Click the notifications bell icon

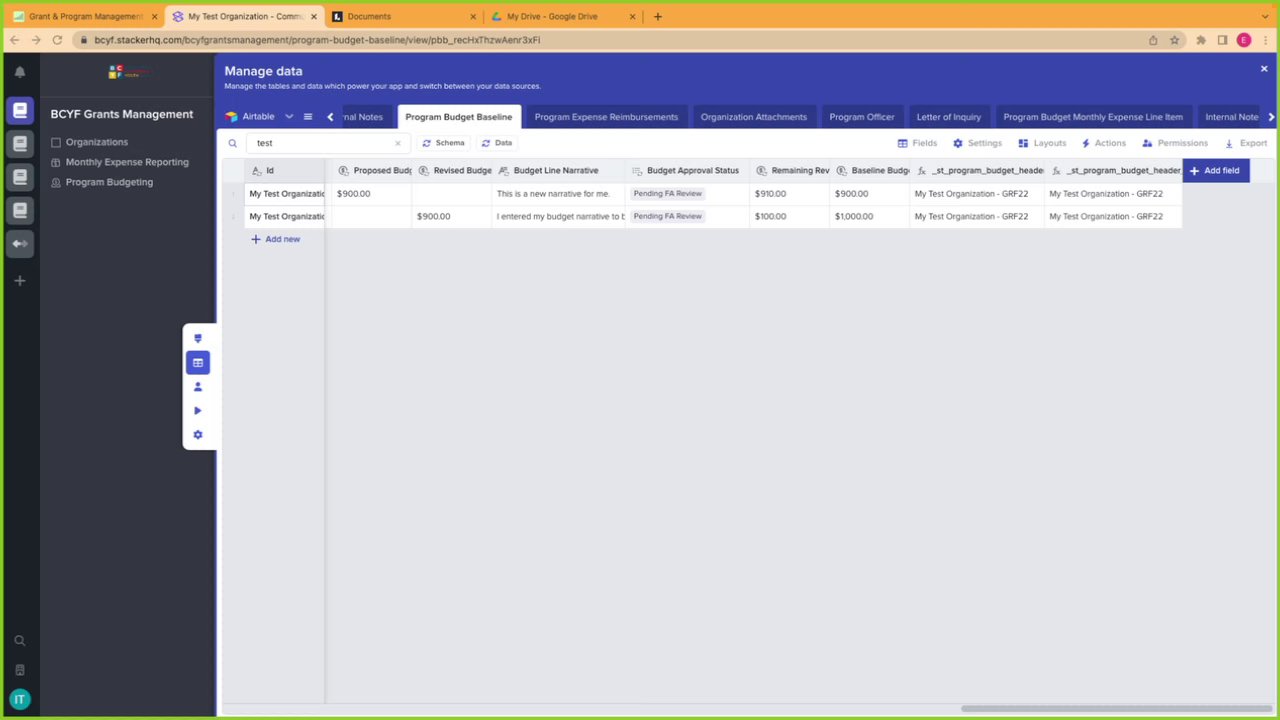pos(19,72)
